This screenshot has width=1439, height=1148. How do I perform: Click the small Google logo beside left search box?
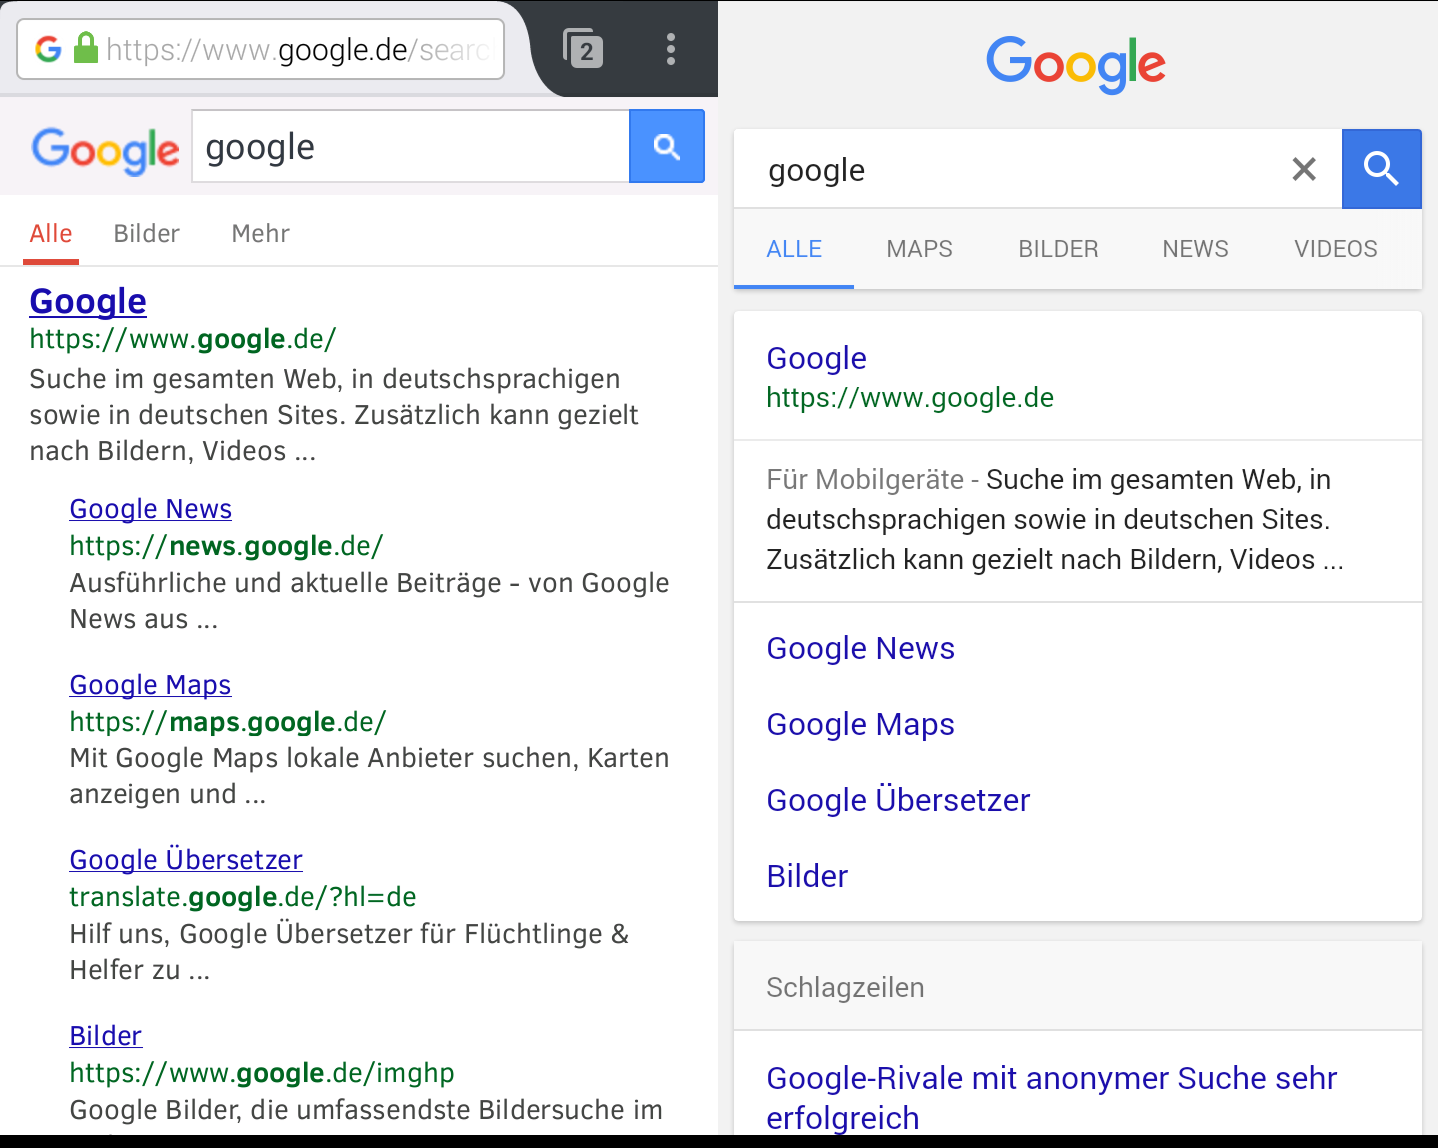pos(105,150)
